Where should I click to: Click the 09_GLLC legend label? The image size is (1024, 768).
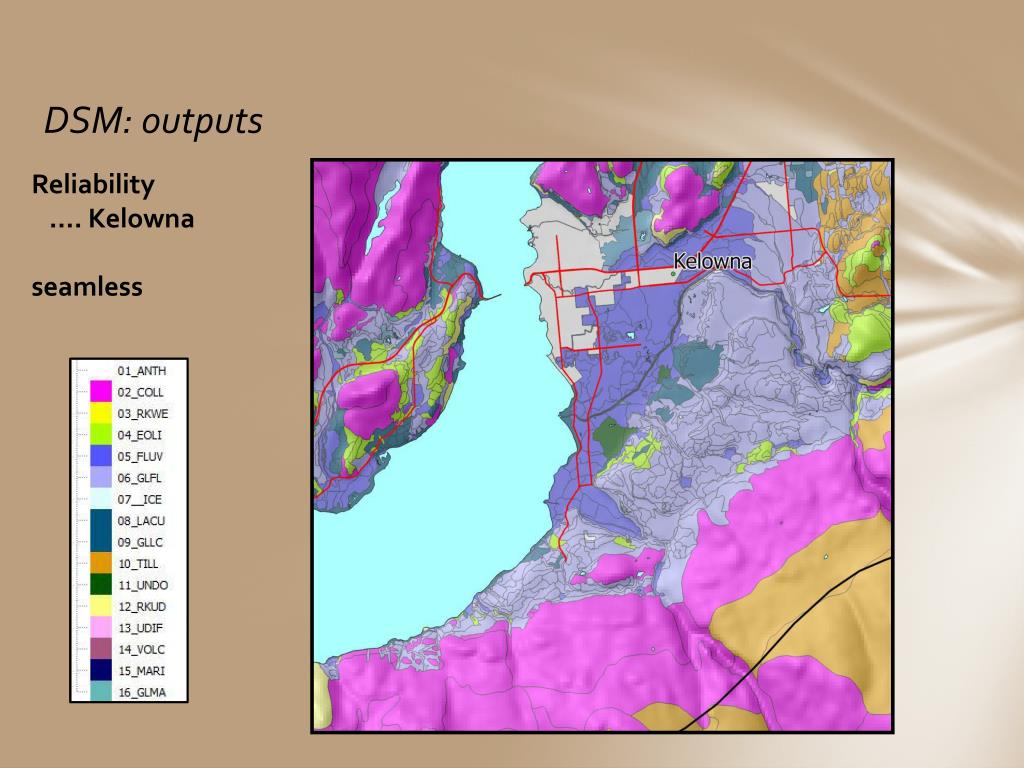click(140, 543)
